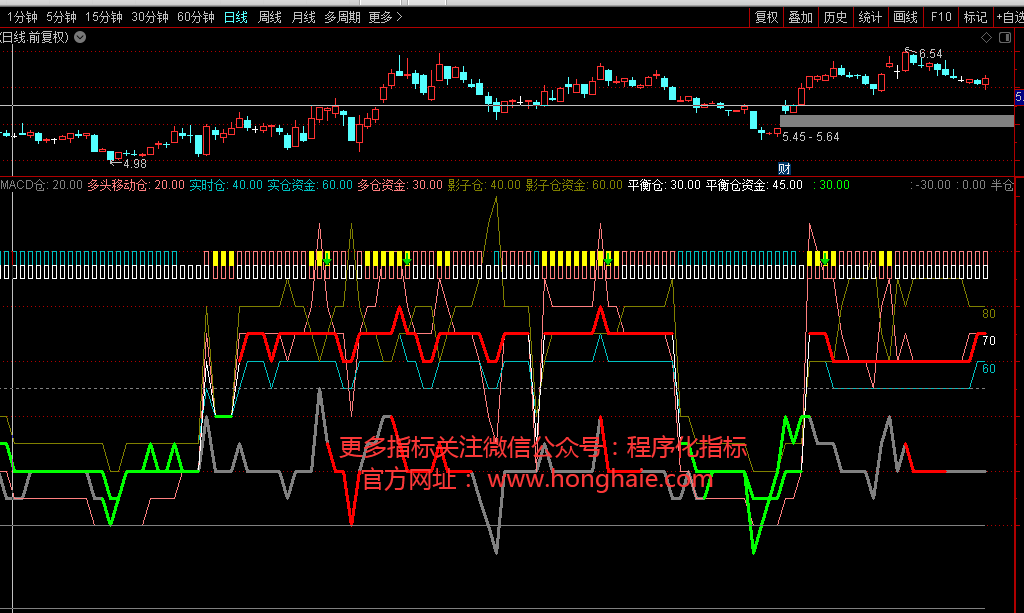The height and width of the screenshot is (613, 1024).
Task: Toggle 复权 price adjustment
Action: 766,17
